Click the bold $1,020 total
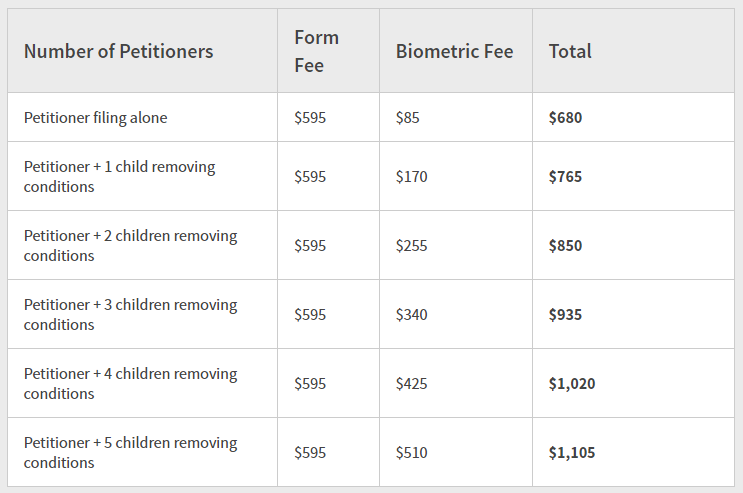743x493 pixels. click(572, 384)
